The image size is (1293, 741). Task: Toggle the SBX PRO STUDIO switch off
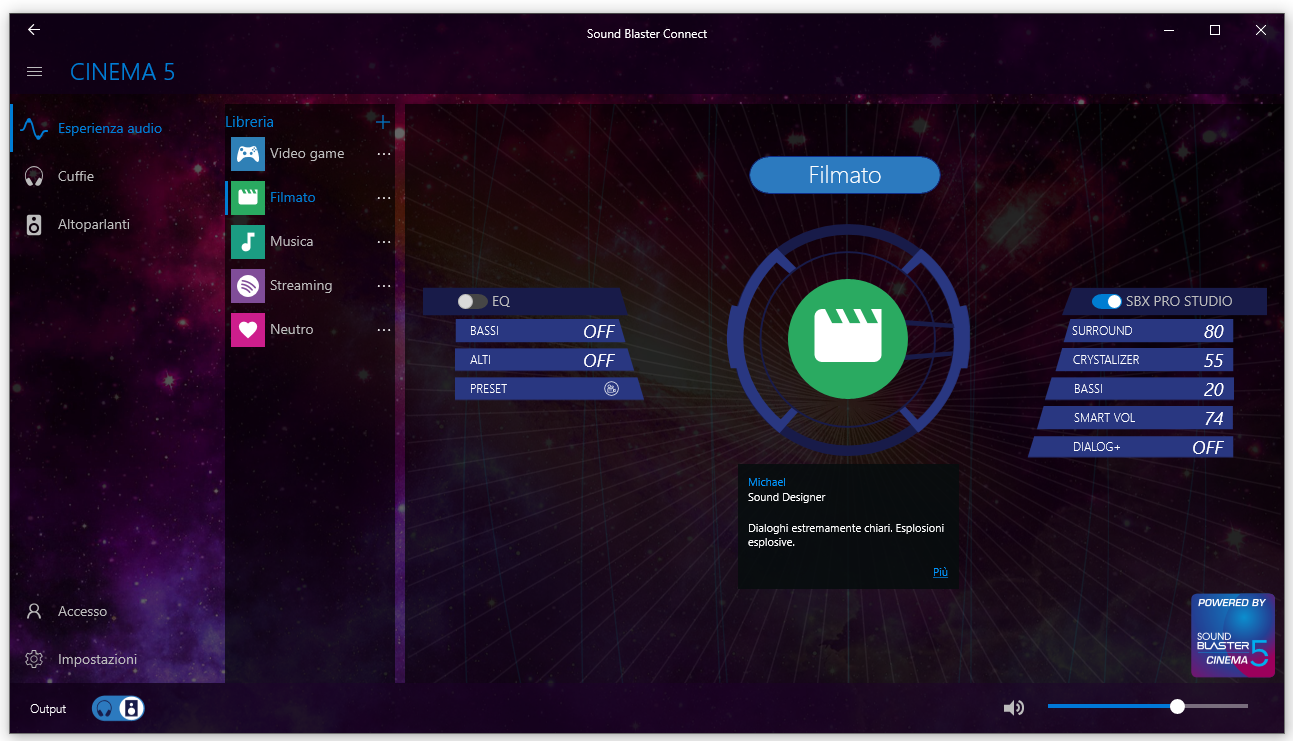1106,301
